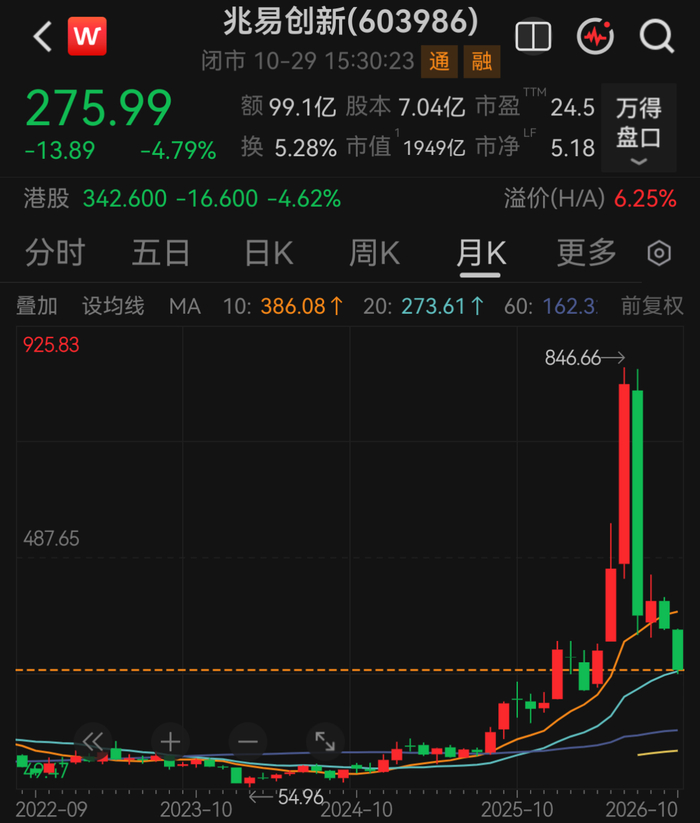Tap market cap value 1949亿
700x823 pixels.
click(434, 148)
